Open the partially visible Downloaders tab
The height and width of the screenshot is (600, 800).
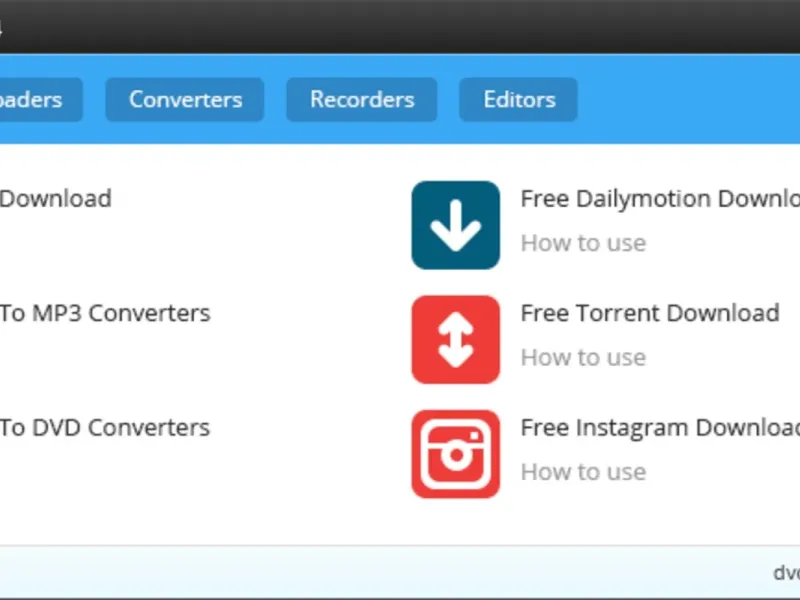coord(40,99)
